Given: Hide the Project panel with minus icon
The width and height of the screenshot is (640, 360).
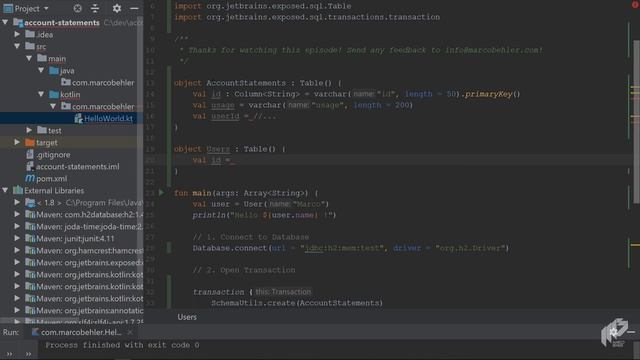Looking at the screenshot, I should 134,8.
